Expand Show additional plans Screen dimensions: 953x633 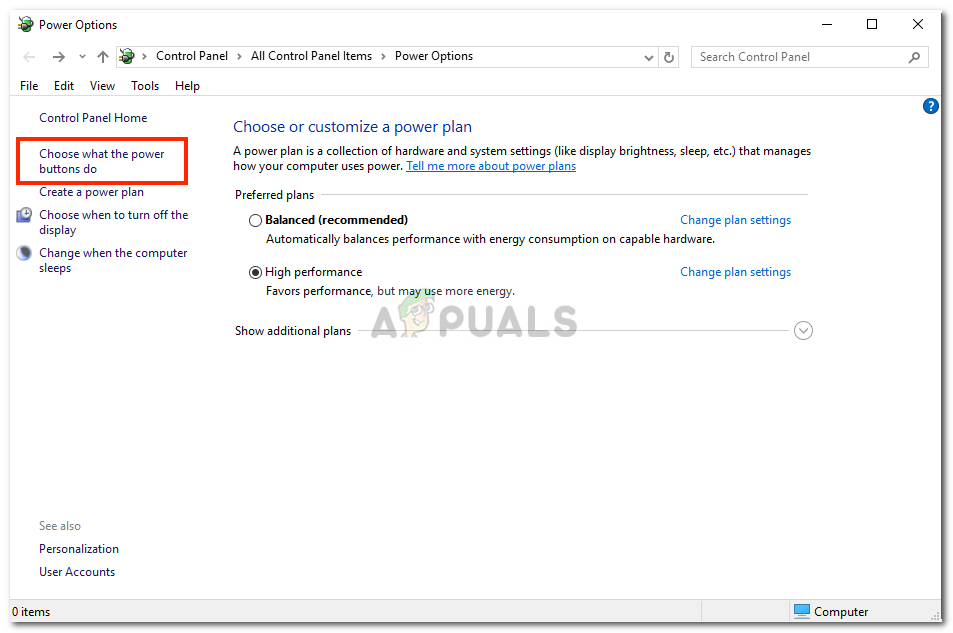(803, 330)
